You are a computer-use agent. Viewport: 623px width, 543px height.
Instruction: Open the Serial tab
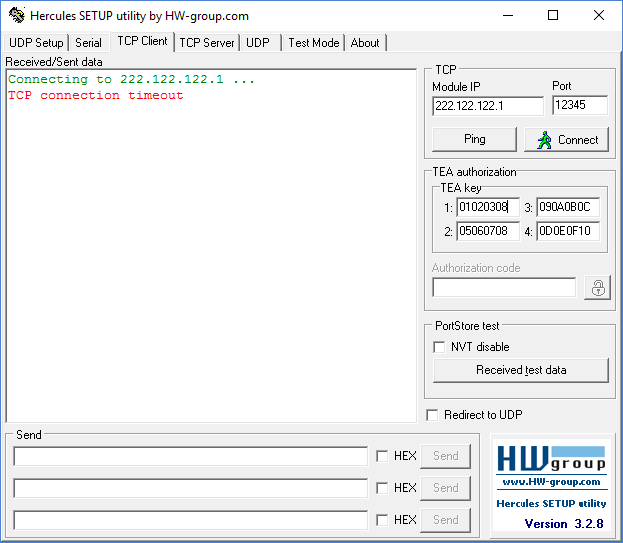click(88, 43)
